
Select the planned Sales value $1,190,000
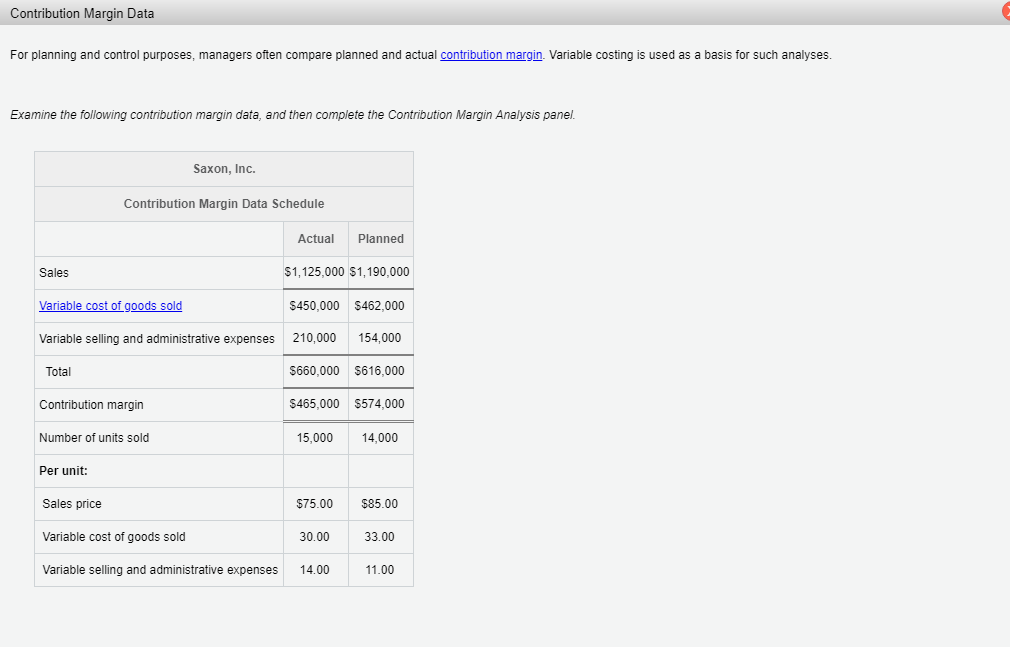tap(381, 272)
